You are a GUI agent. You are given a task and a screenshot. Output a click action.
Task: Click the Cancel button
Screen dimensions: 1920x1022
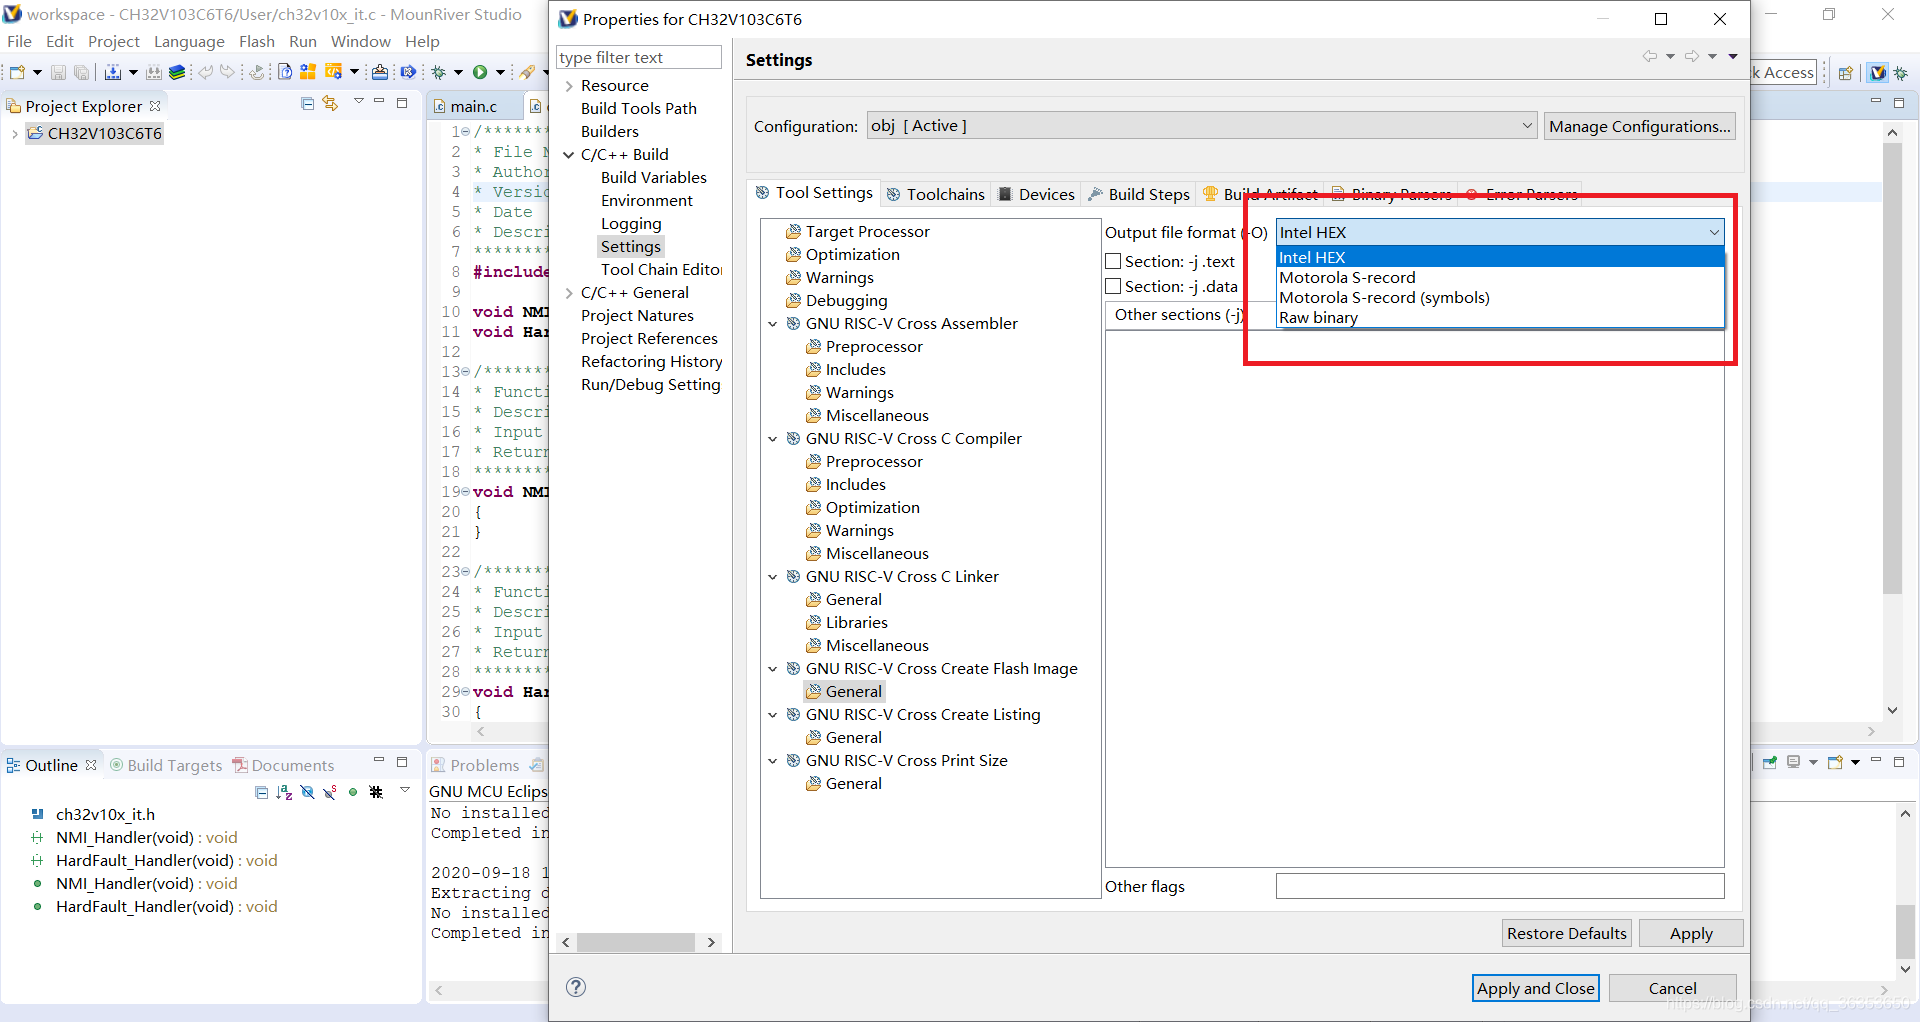[1672, 988]
